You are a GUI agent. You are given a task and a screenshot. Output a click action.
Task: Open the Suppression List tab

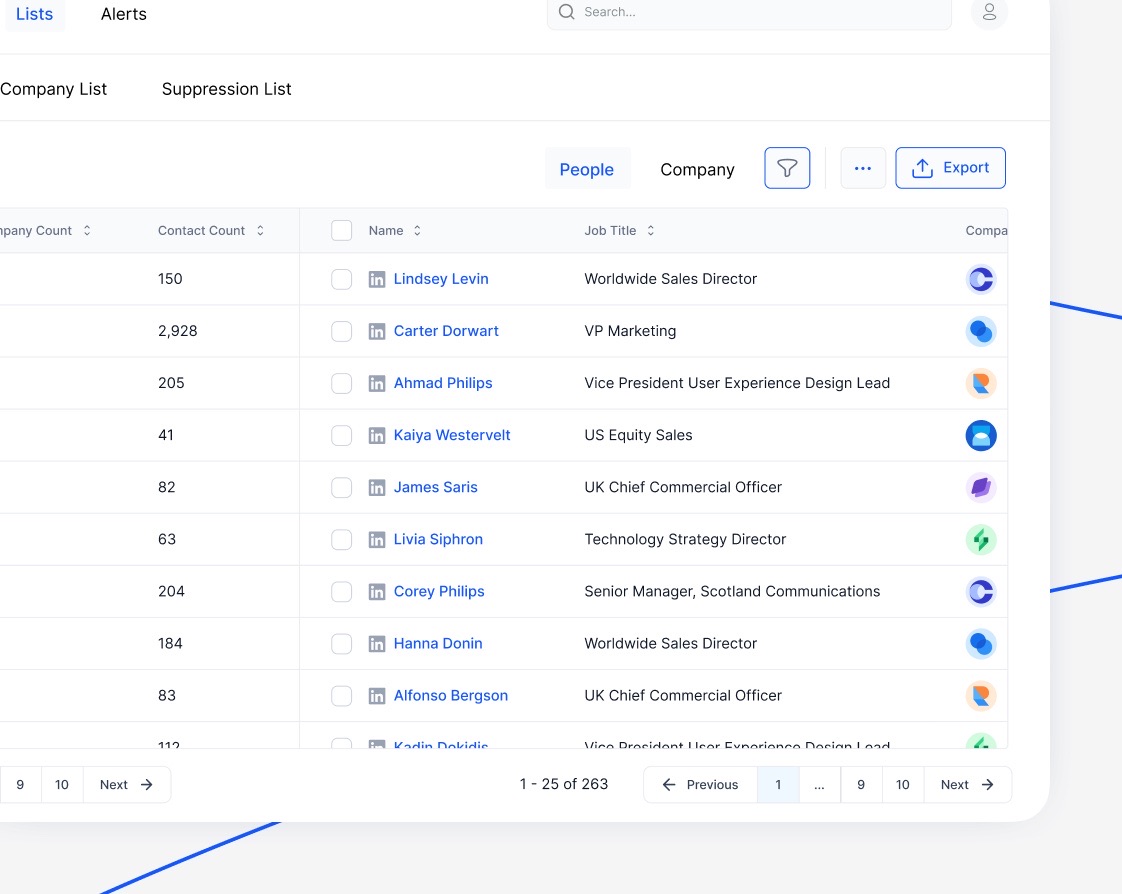[x=226, y=89]
